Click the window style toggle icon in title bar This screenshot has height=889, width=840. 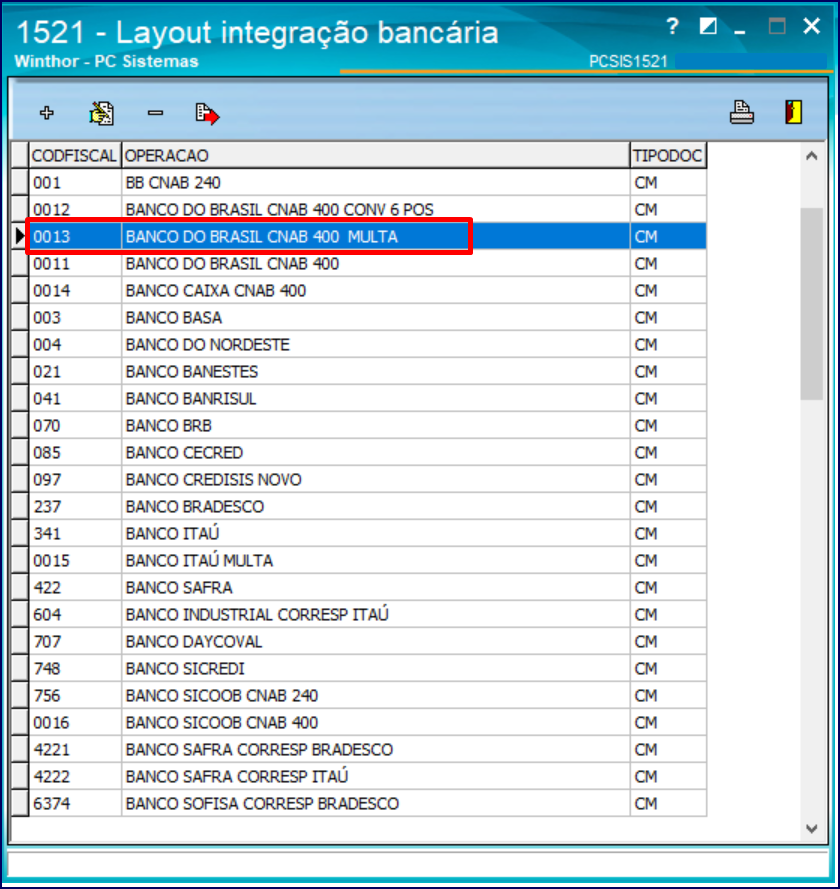tap(708, 26)
